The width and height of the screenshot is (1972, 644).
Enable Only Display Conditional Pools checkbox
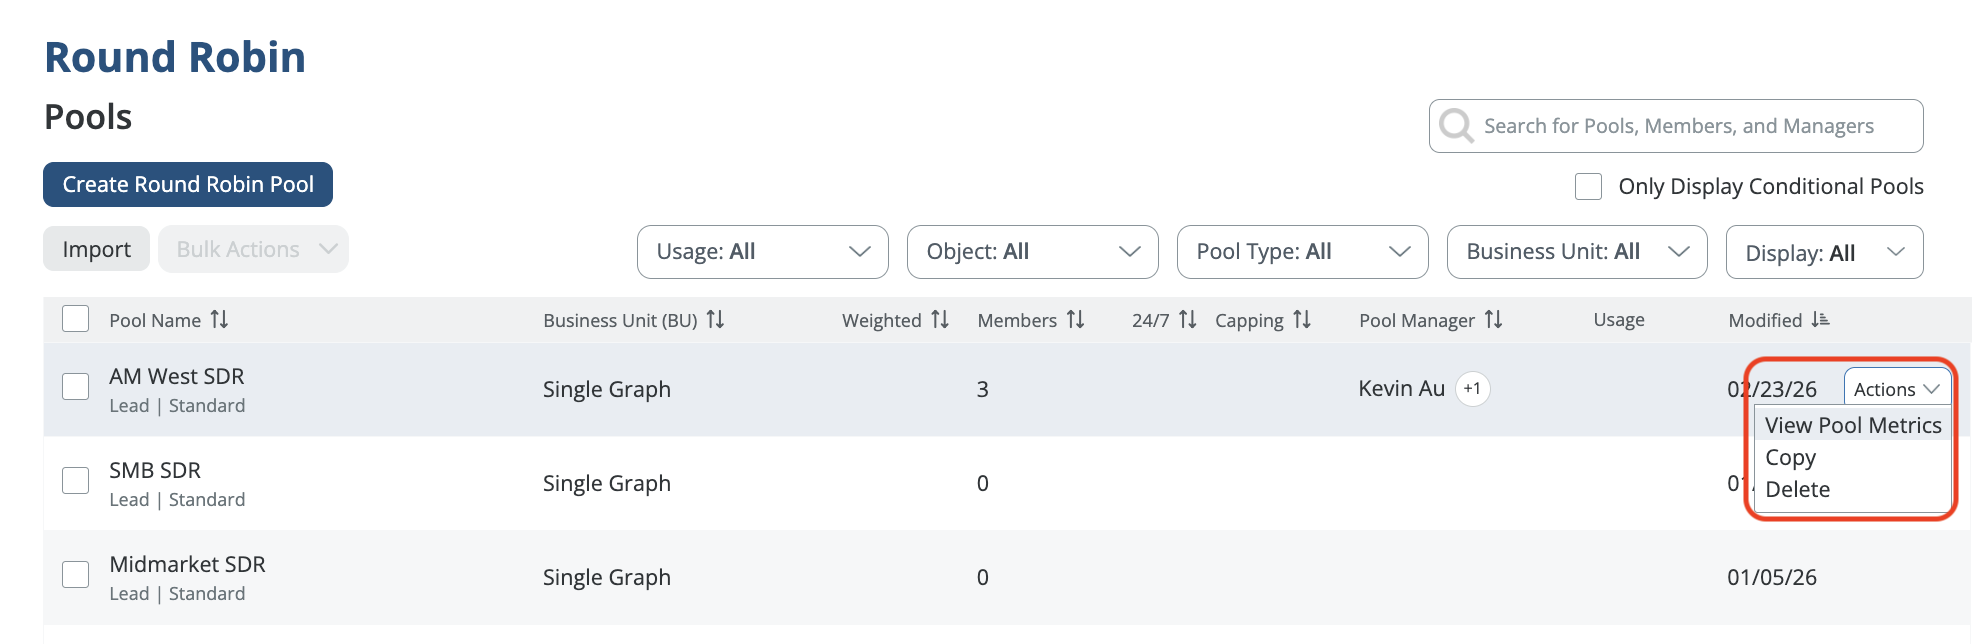(x=1588, y=187)
